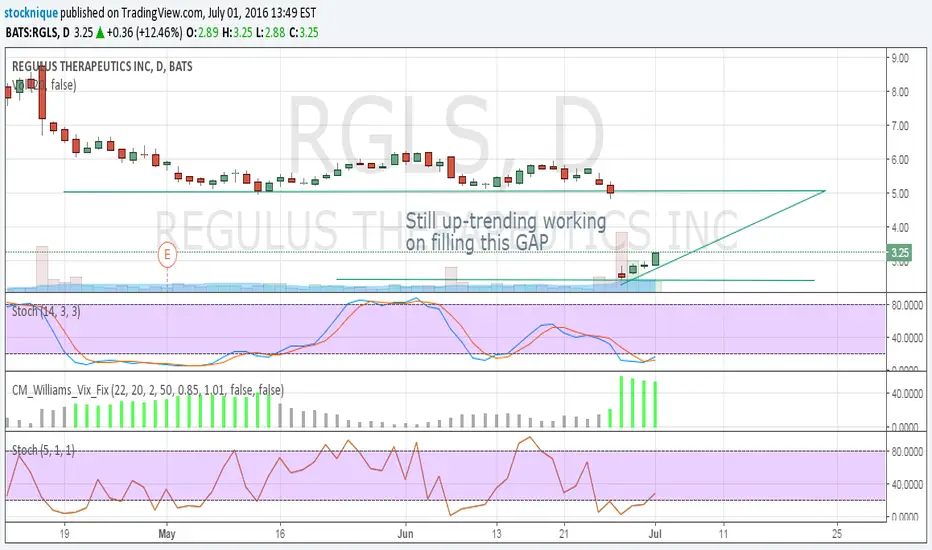Image resolution: width=932 pixels, height=550 pixels.
Task: Click the 'May' date axis label
Action: 167,534
